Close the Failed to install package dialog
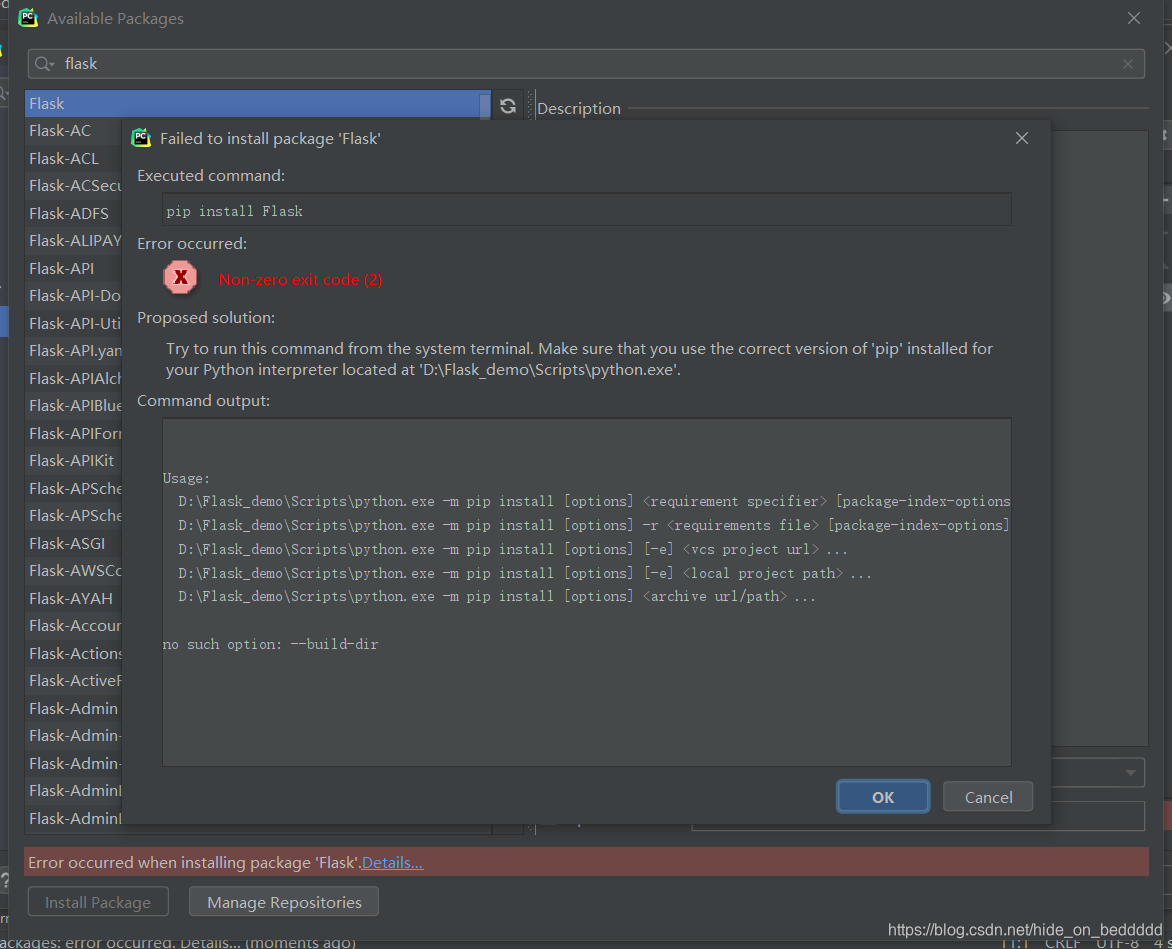The height and width of the screenshot is (949, 1172). 1022,138
